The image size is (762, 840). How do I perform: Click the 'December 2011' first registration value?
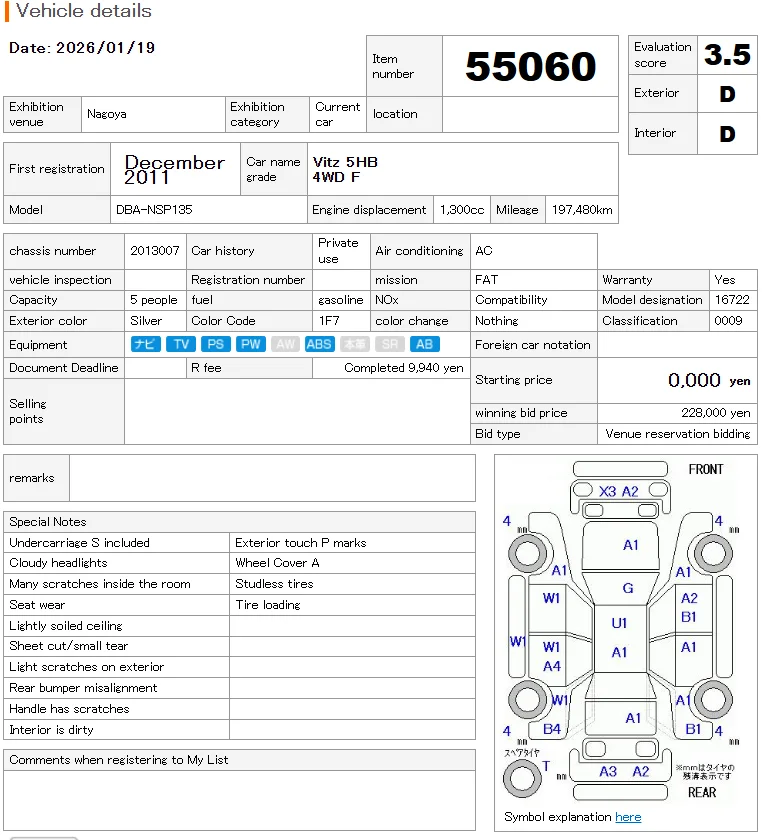click(x=174, y=169)
